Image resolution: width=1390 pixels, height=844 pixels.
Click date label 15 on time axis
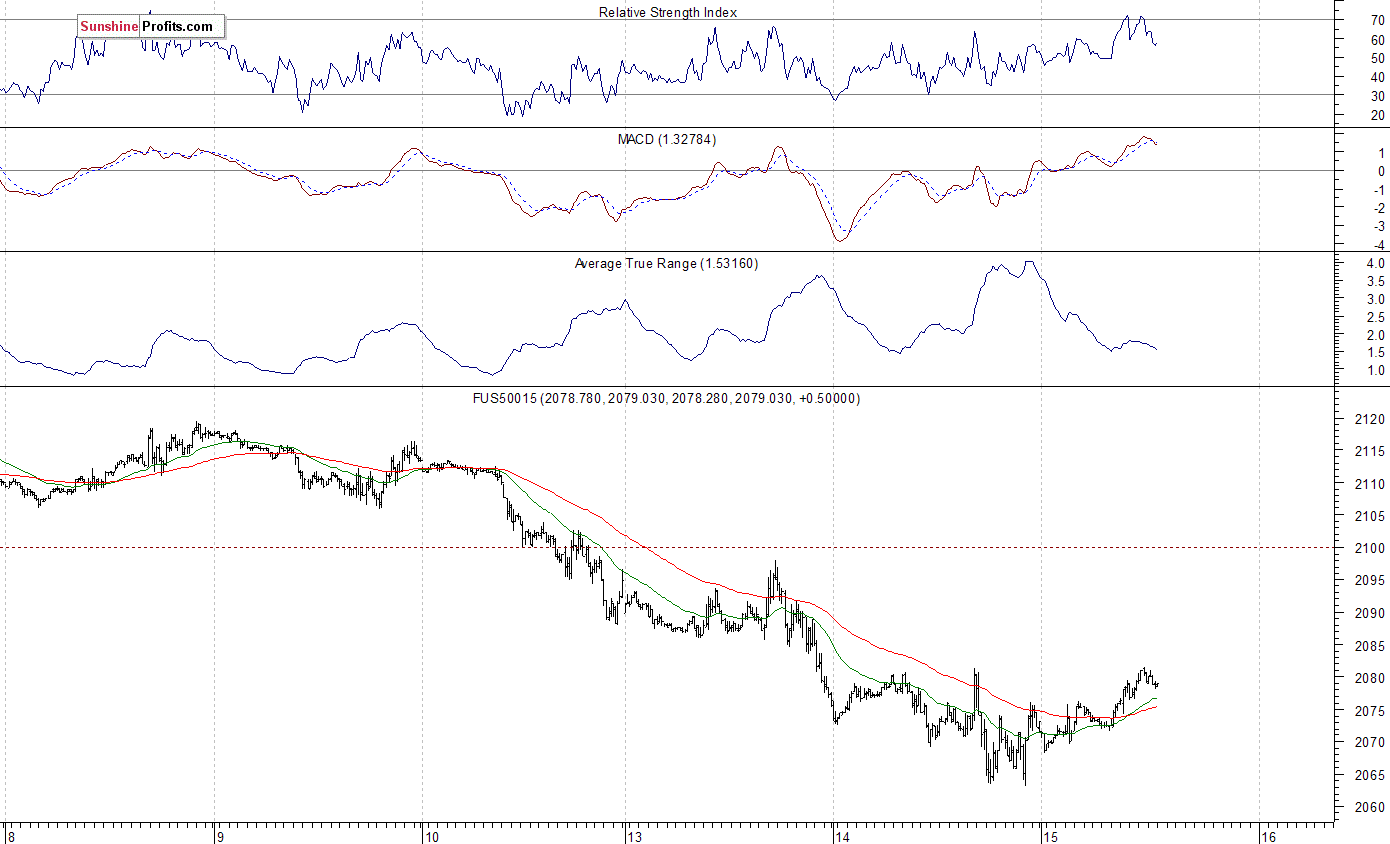(x=1050, y=836)
